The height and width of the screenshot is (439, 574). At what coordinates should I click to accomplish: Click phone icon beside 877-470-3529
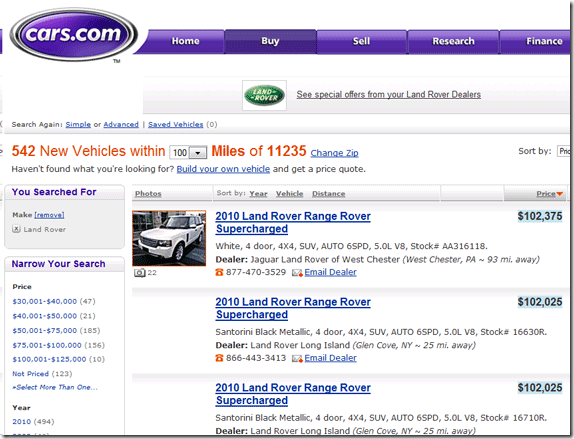(x=219, y=272)
